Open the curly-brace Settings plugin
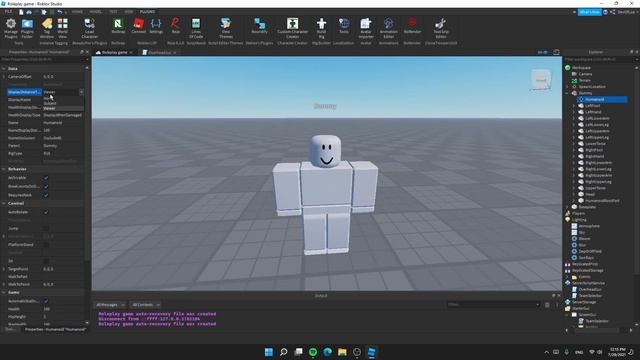Image resolution: width=640 pixels, height=360 pixels. point(156,26)
